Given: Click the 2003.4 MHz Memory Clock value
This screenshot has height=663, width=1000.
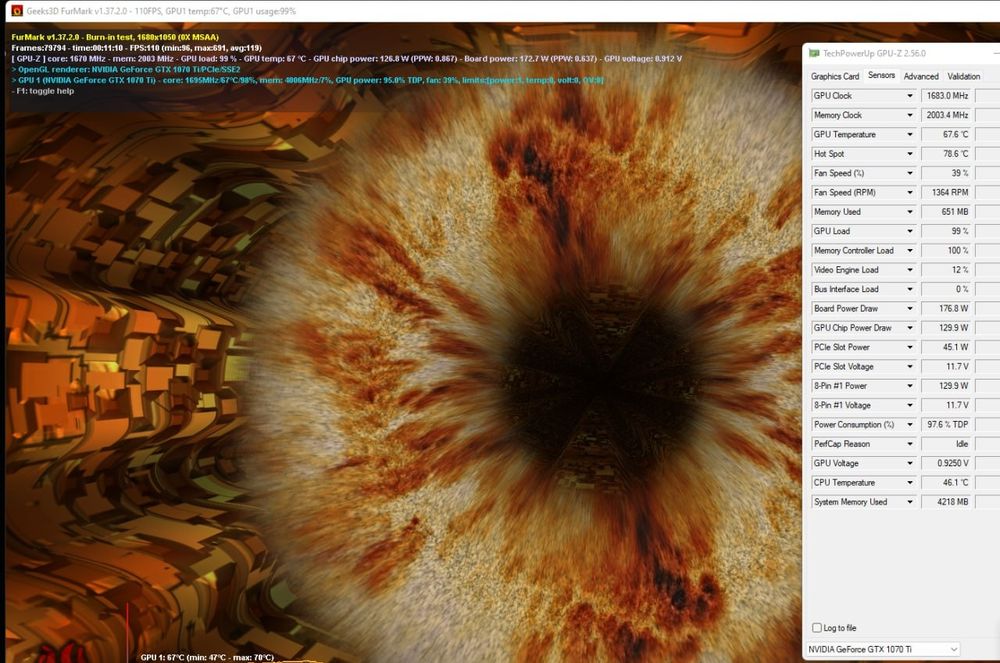Looking at the screenshot, I should coord(946,115).
